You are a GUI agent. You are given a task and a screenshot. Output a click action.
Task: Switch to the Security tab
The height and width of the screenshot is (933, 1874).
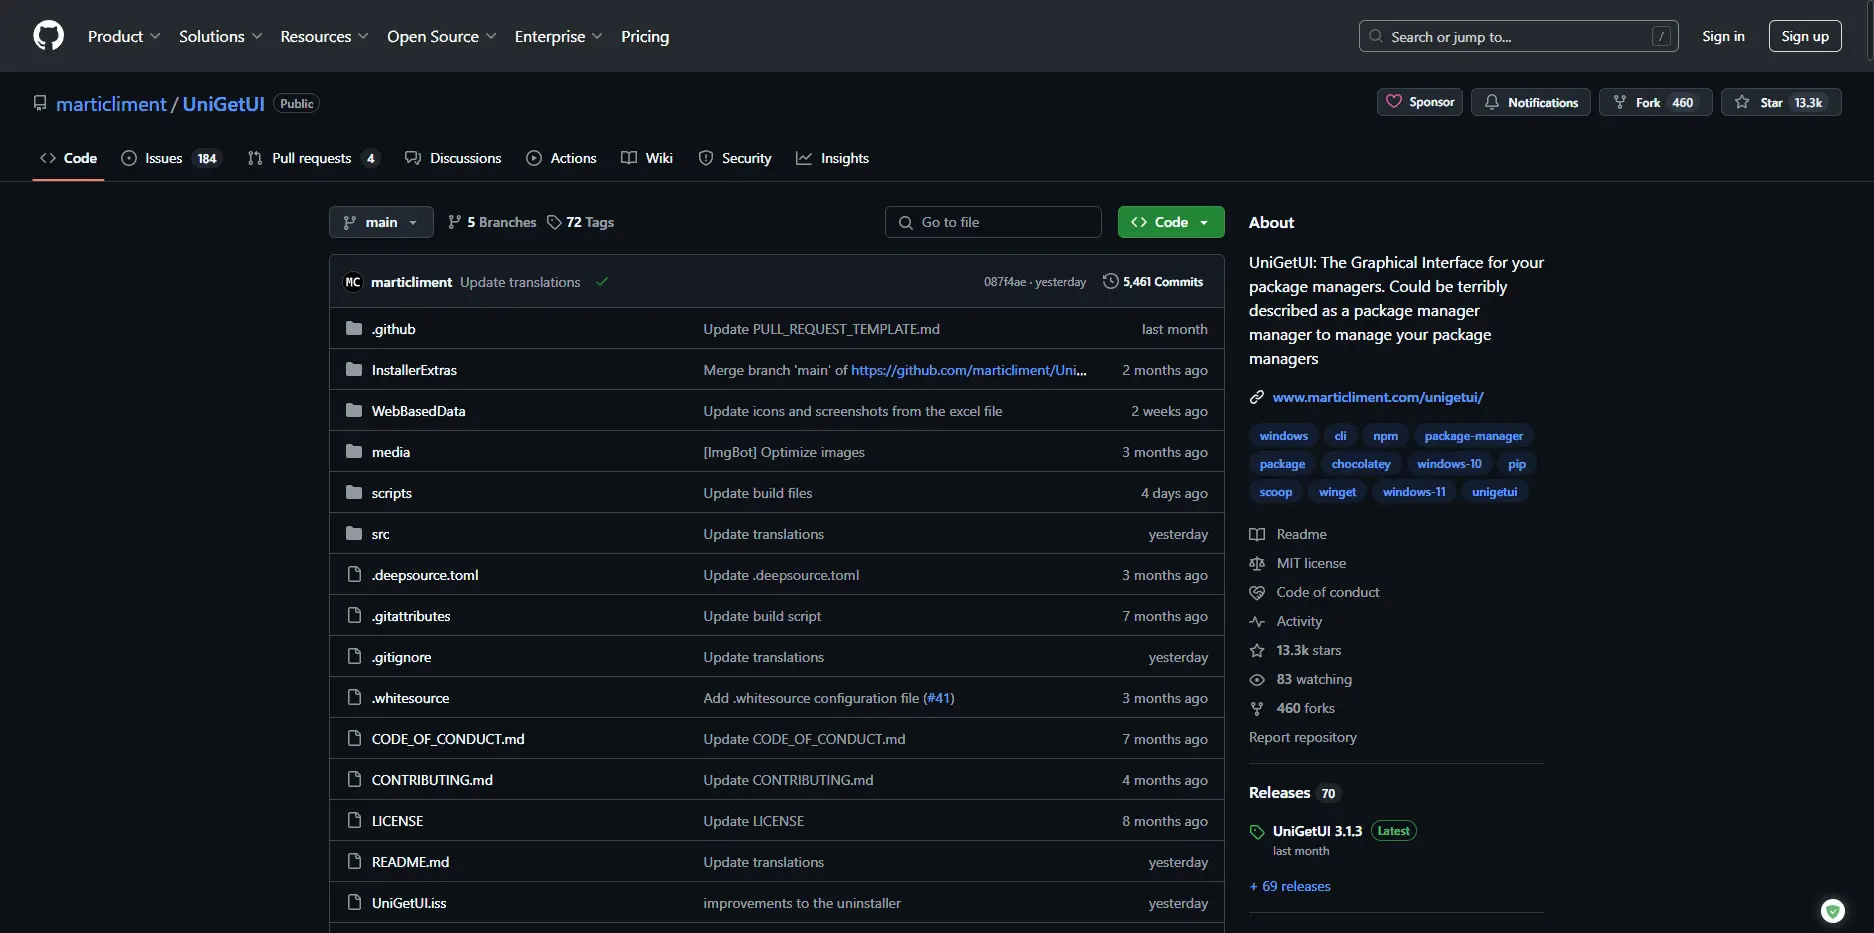[735, 158]
